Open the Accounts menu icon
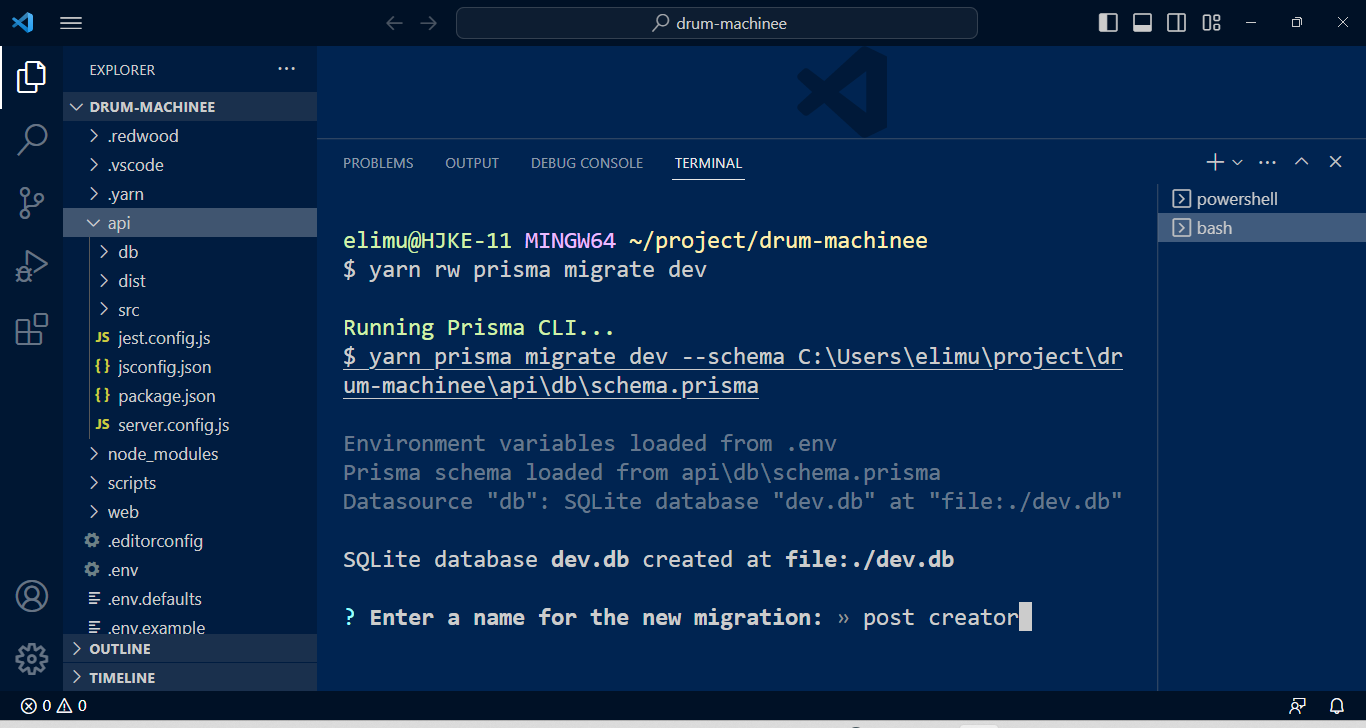This screenshot has height=728, width=1366. 31,596
